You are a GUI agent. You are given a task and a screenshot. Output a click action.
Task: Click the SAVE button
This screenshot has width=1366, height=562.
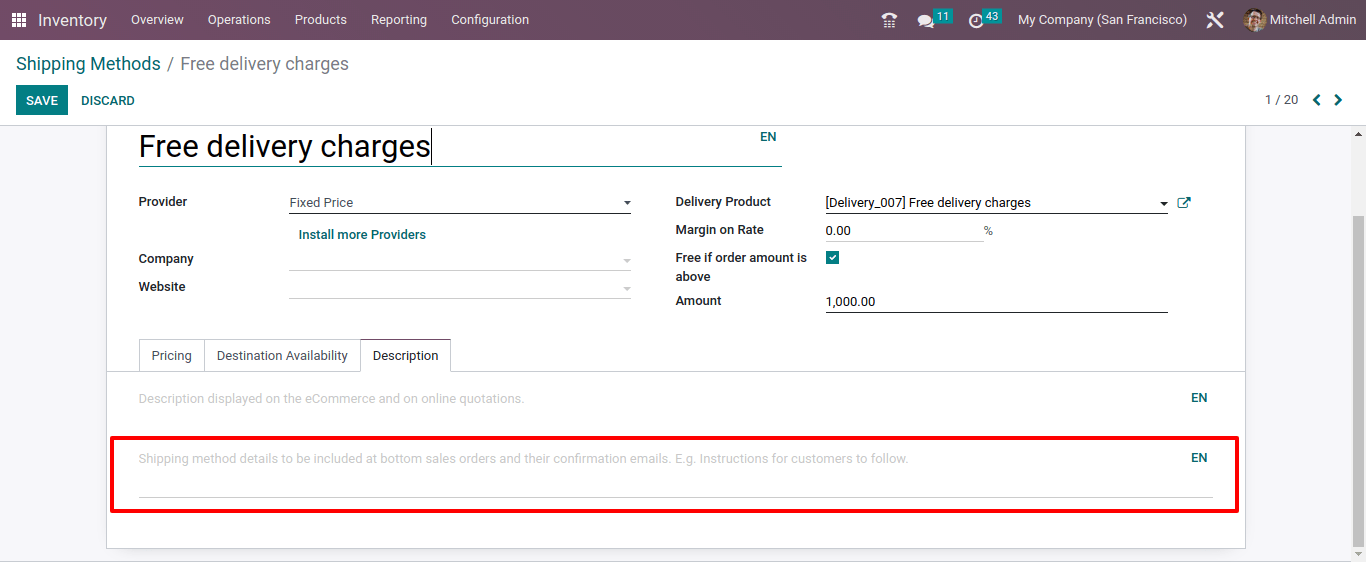pos(42,100)
